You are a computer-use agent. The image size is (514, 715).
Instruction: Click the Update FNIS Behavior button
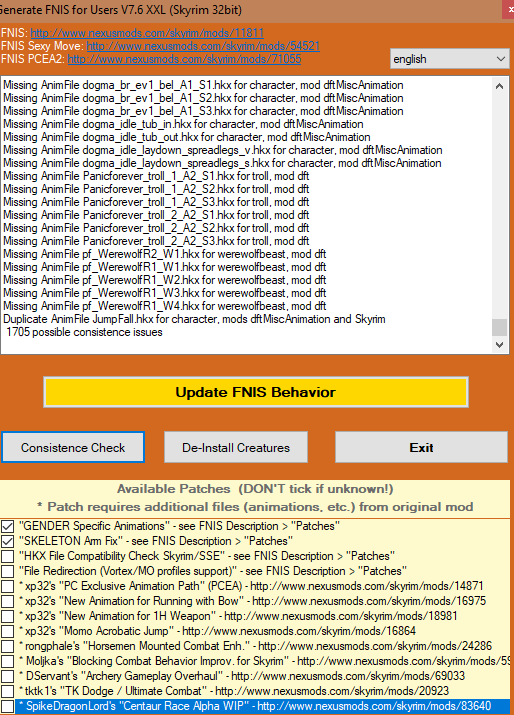click(x=256, y=392)
